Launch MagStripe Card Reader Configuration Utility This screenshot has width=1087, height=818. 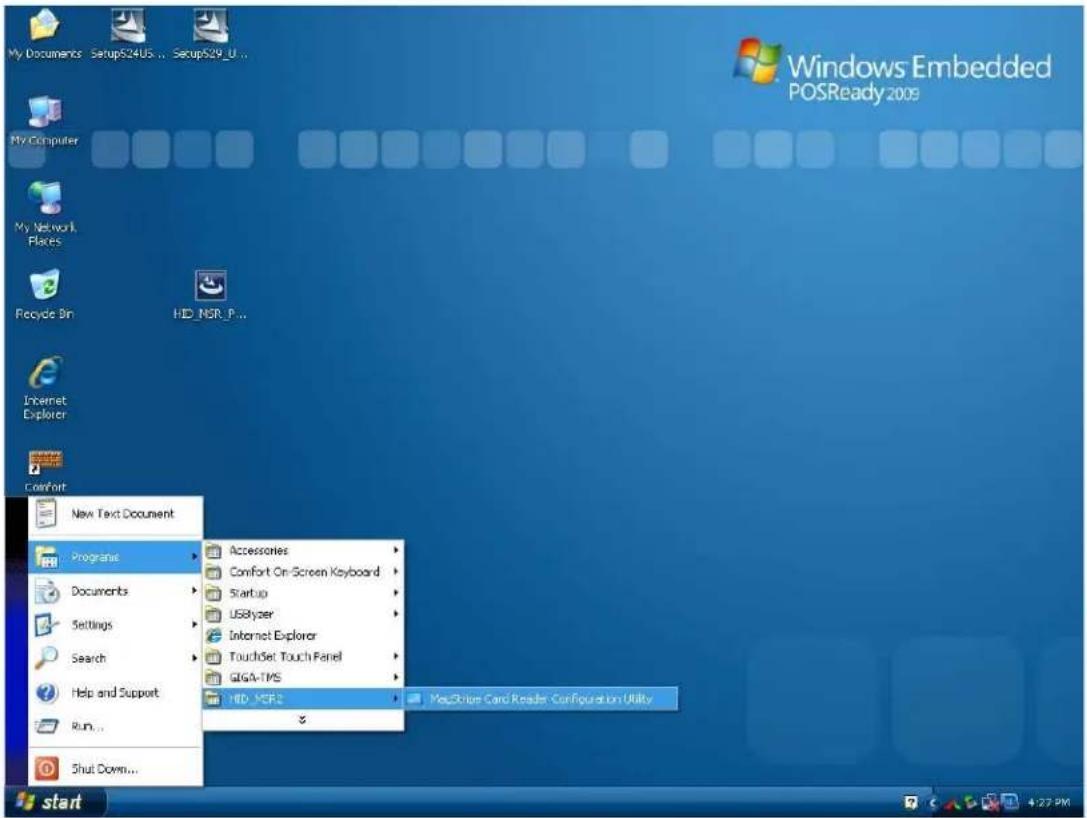(541, 699)
